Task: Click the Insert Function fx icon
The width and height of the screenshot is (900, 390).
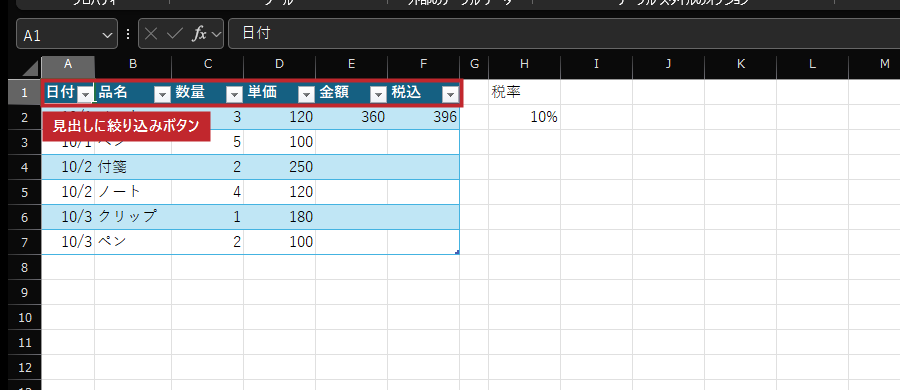Action: [x=199, y=34]
